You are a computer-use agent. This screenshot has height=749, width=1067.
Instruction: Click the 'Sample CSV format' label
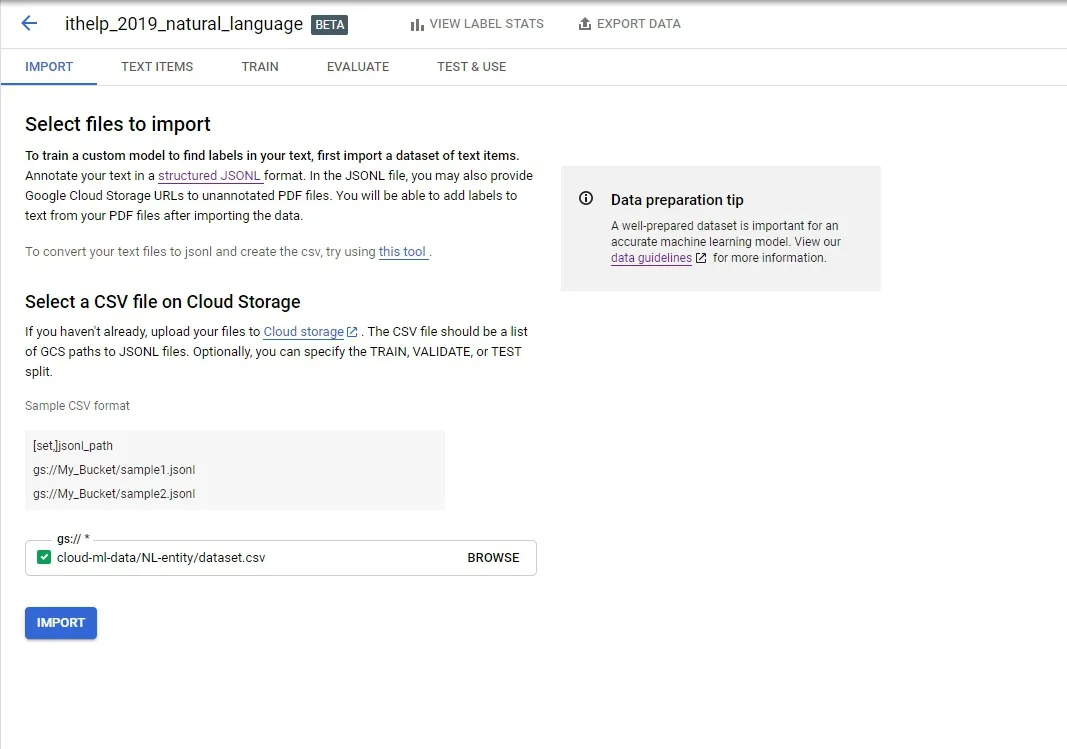coord(77,406)
